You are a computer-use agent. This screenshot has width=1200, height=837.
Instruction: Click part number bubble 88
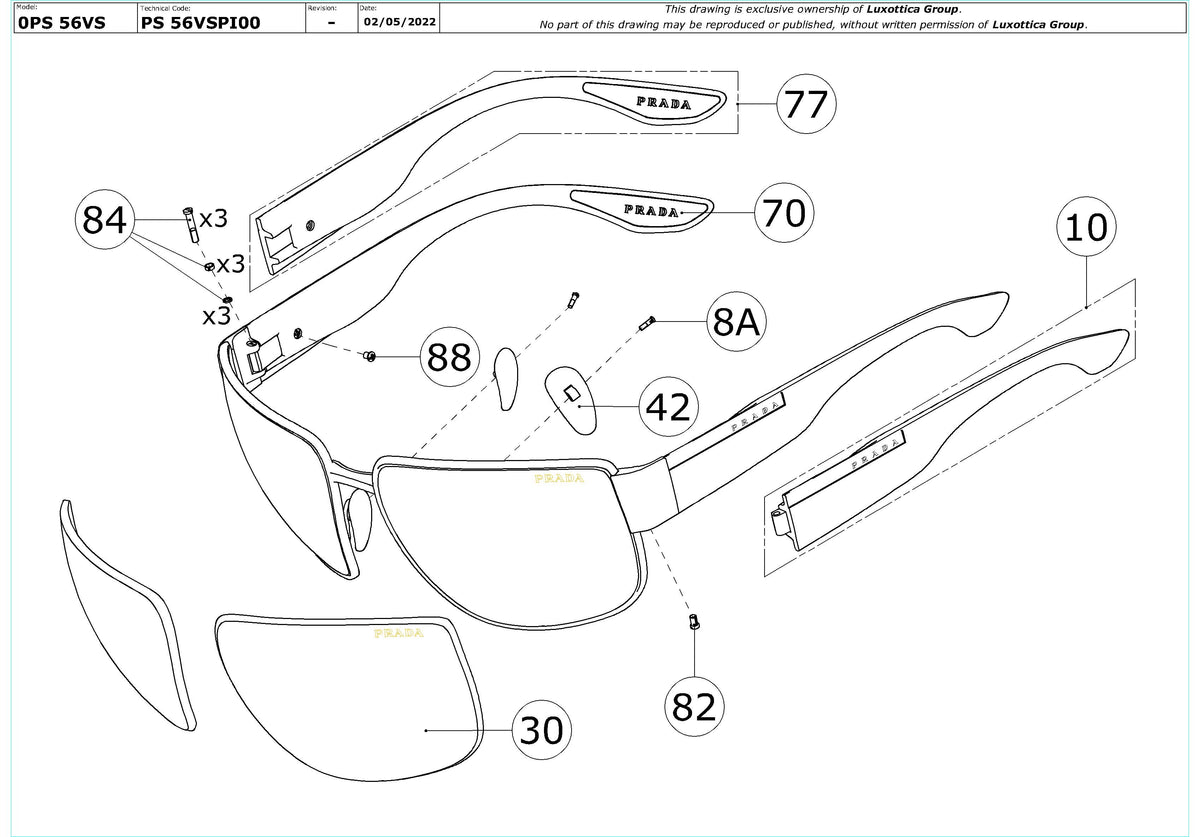(x=448, y=356)
